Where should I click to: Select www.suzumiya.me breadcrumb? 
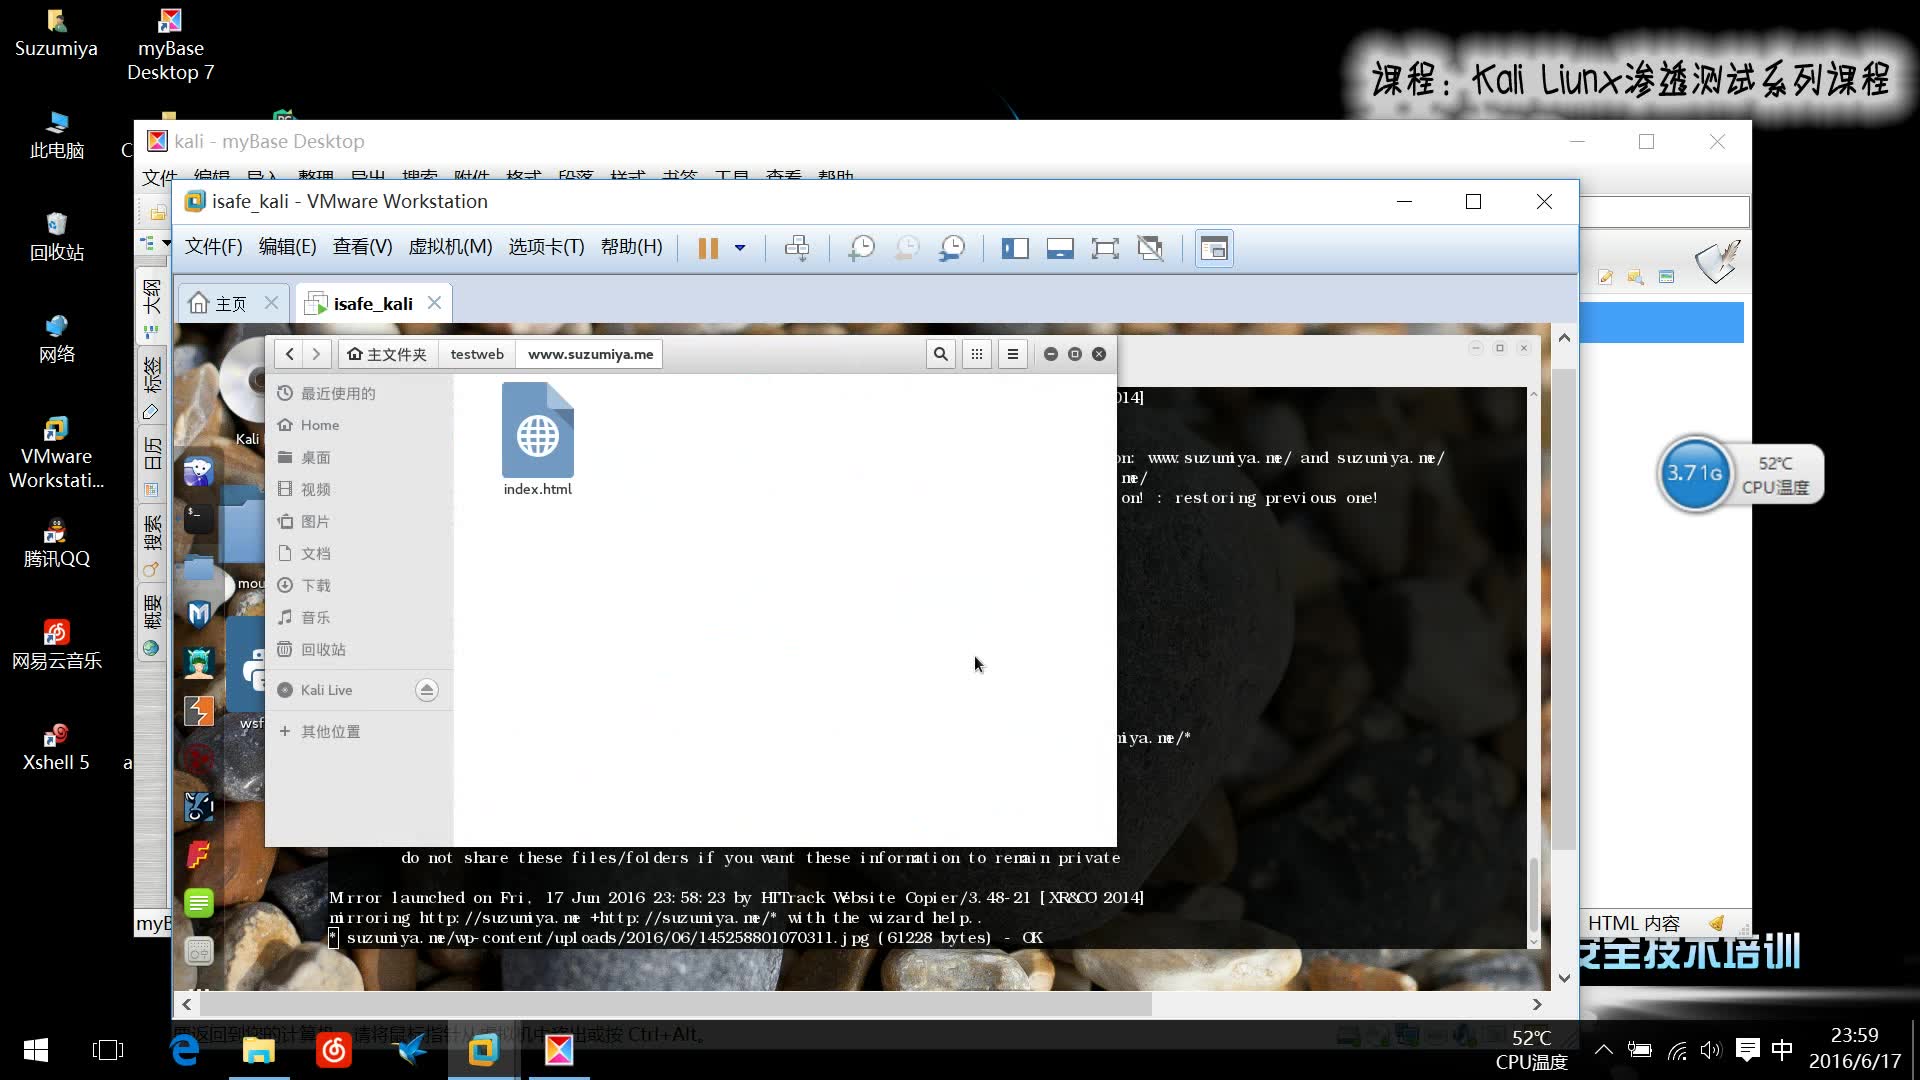pyautogui.click(x=590, y=354)
